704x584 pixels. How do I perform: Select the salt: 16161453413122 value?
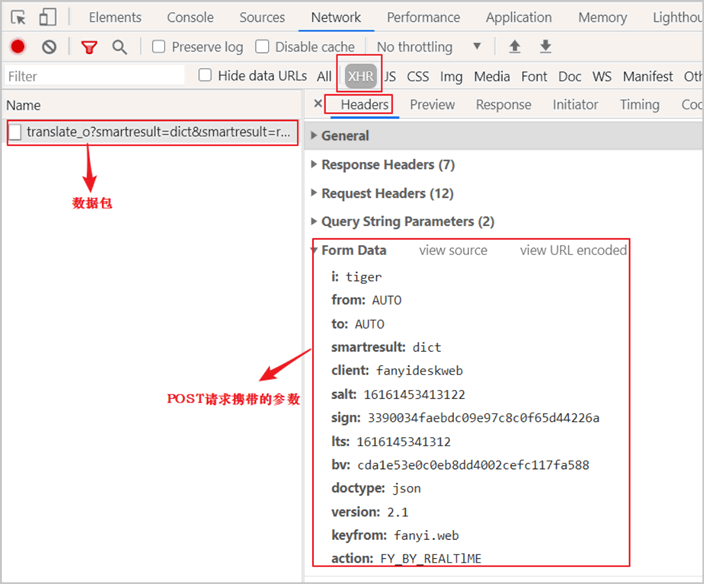click(398, 394)
